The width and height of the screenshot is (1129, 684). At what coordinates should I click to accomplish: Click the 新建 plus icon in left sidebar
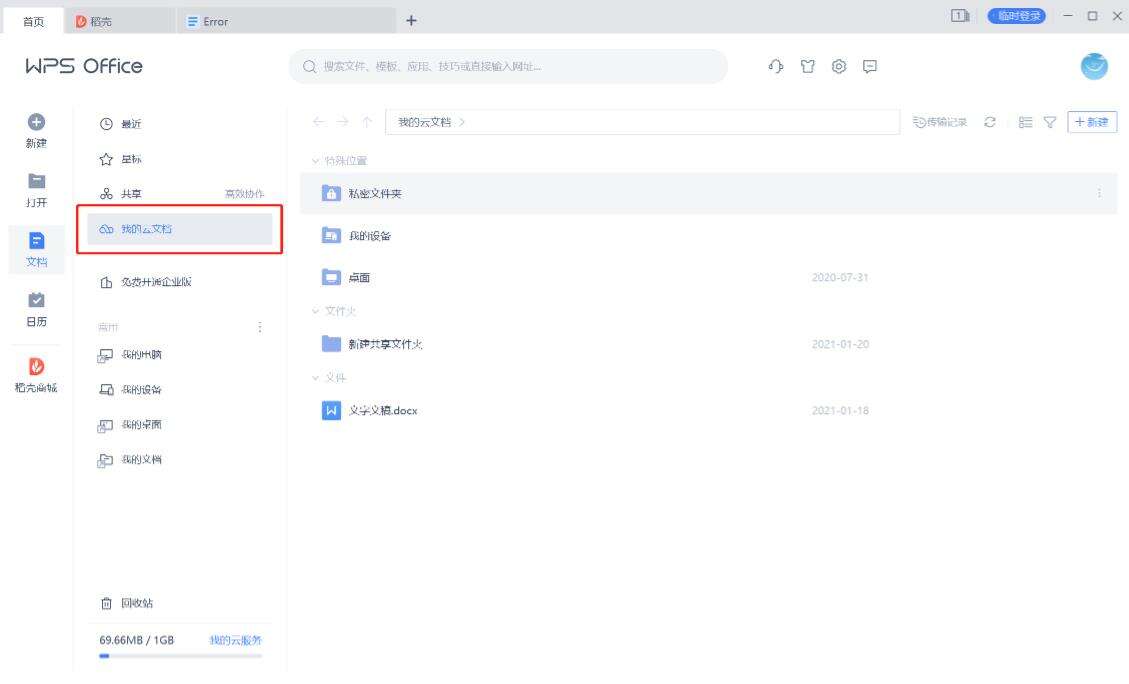36,124
